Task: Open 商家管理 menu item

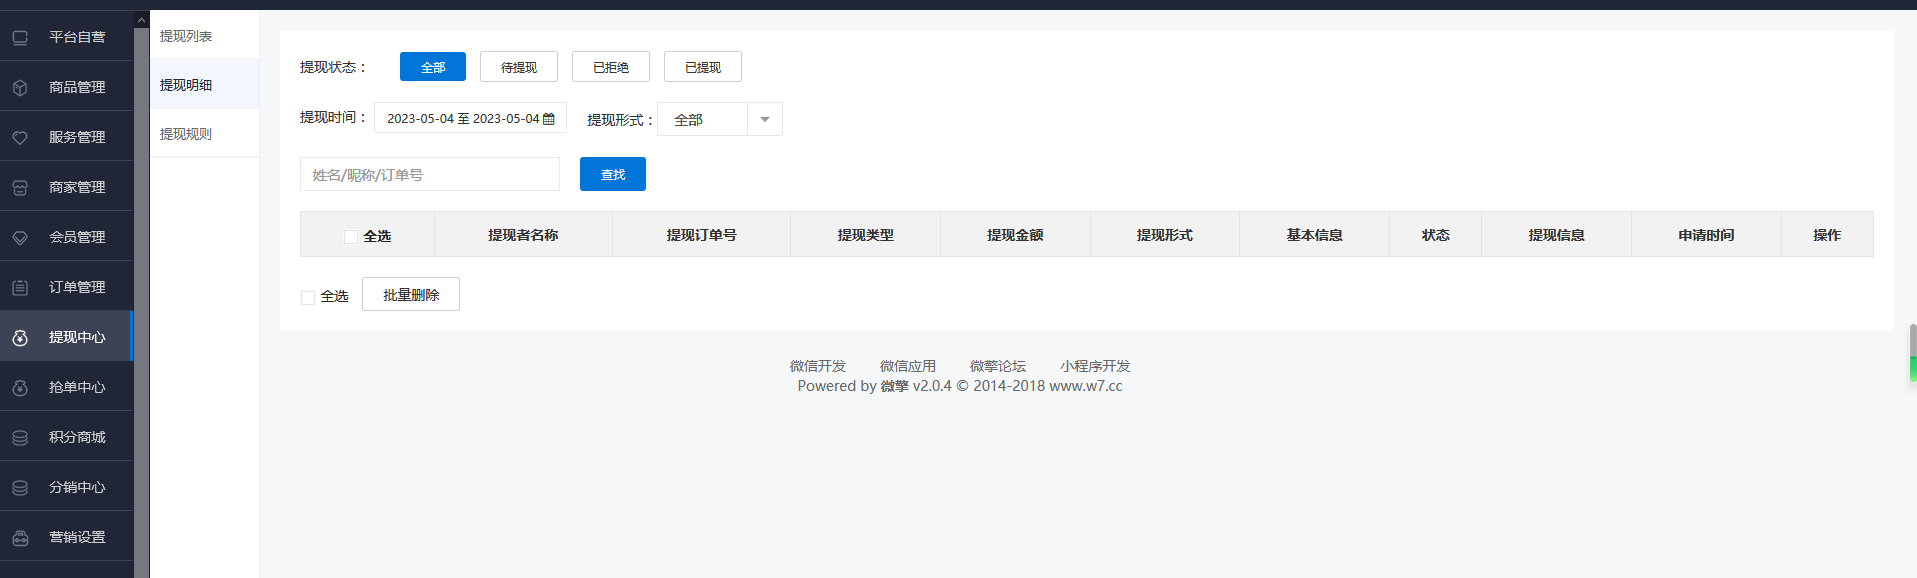Action: (67, 186)
